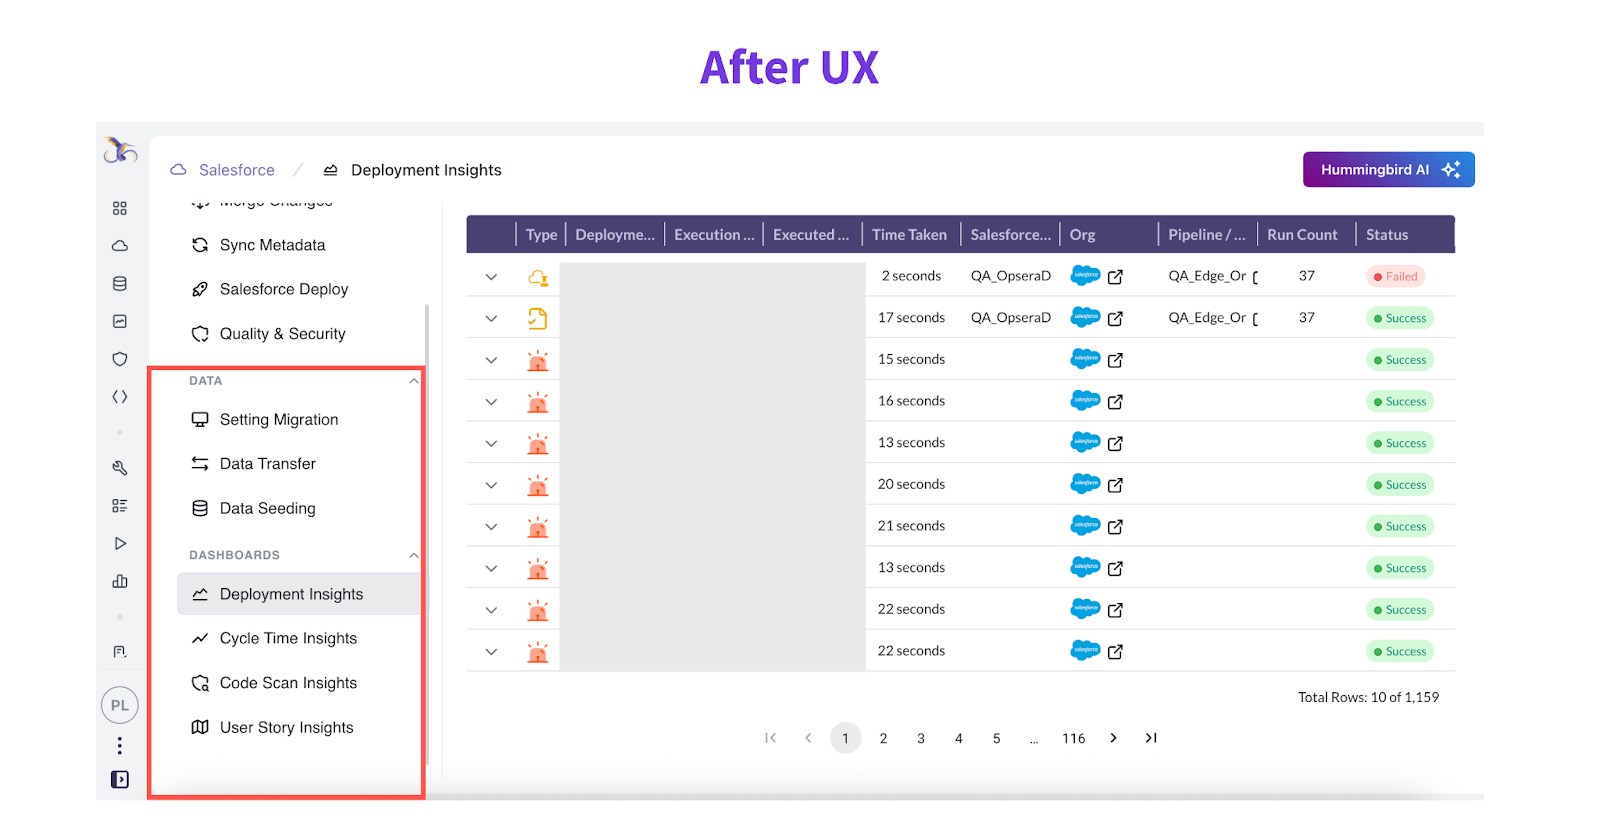Screen dimensions: 1600x827
Task: Click the code brackets icon in rail
Action: click(120, 397)
